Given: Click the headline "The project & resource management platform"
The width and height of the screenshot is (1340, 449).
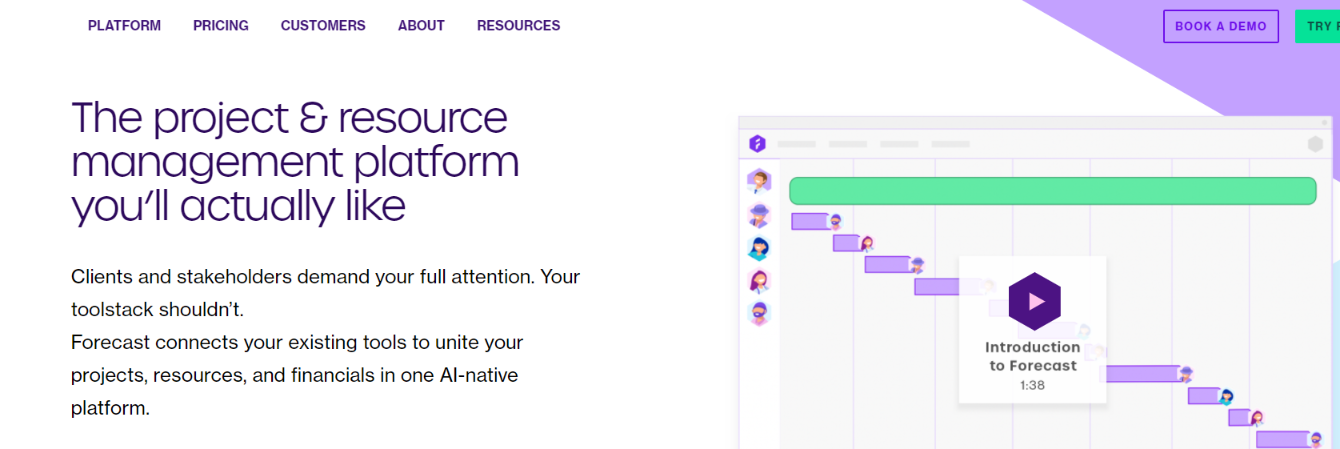Looking at the screenshot, I should point(296,139).
